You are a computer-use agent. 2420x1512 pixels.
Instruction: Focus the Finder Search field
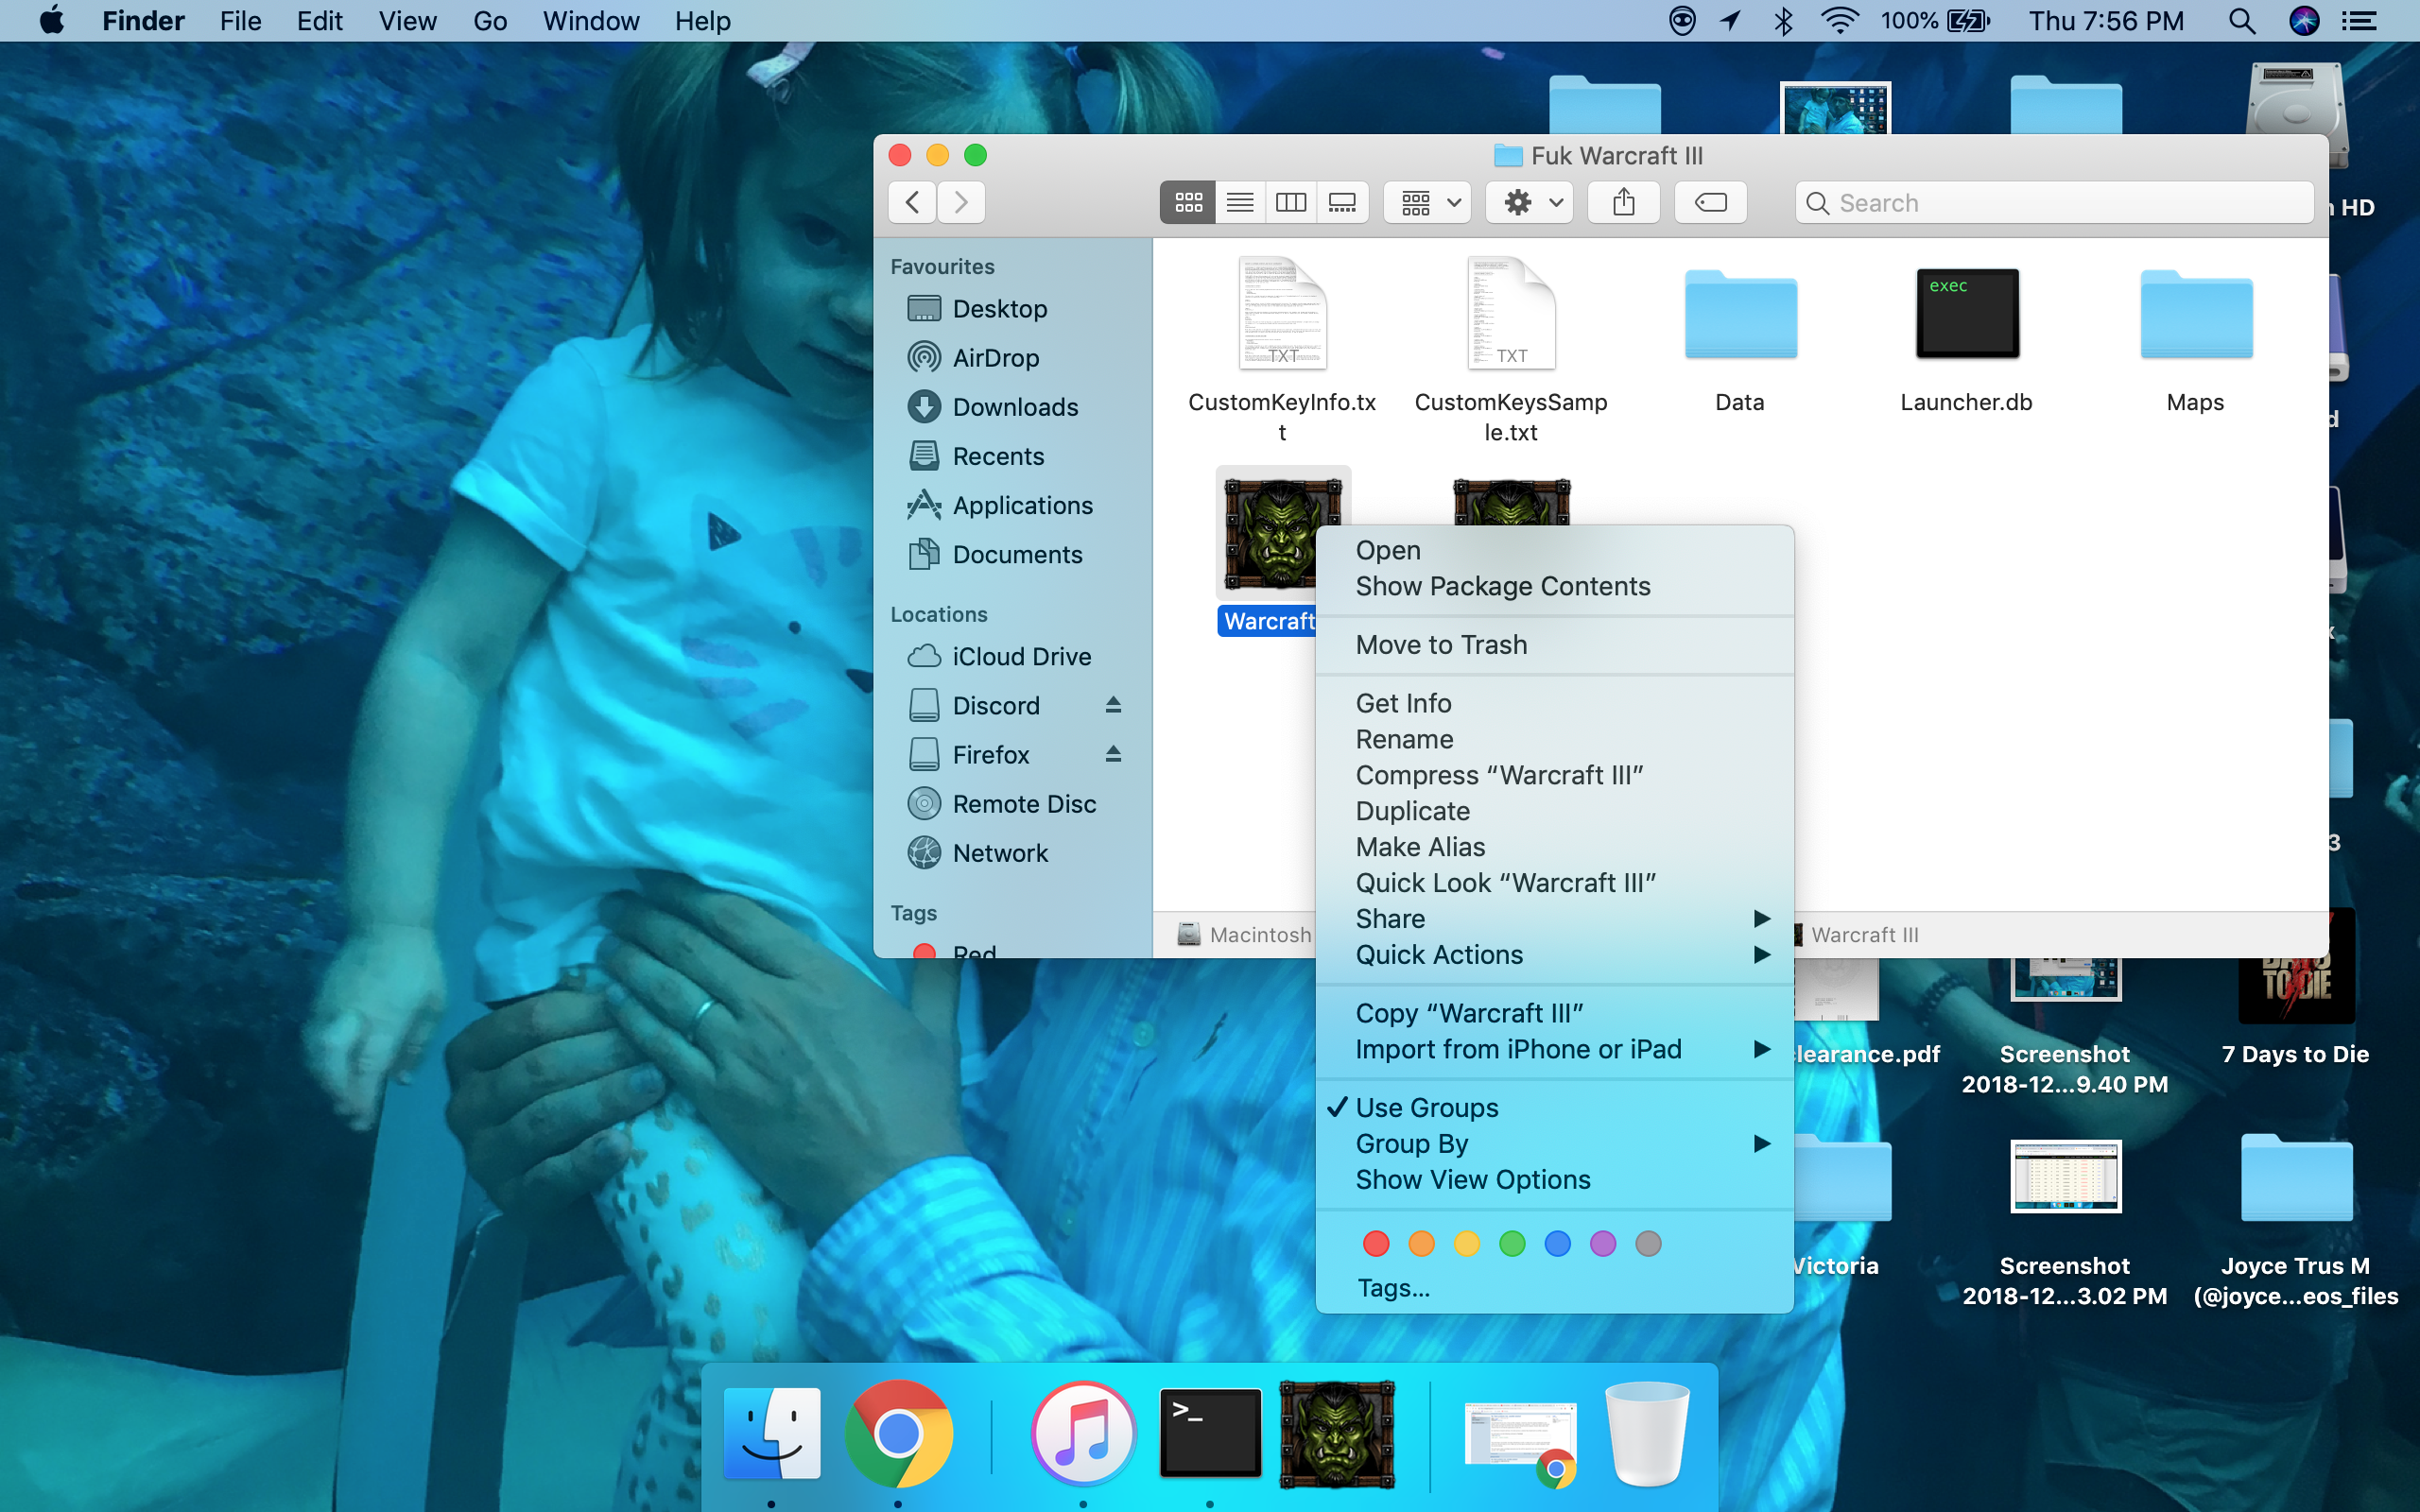click(2054, 203)
